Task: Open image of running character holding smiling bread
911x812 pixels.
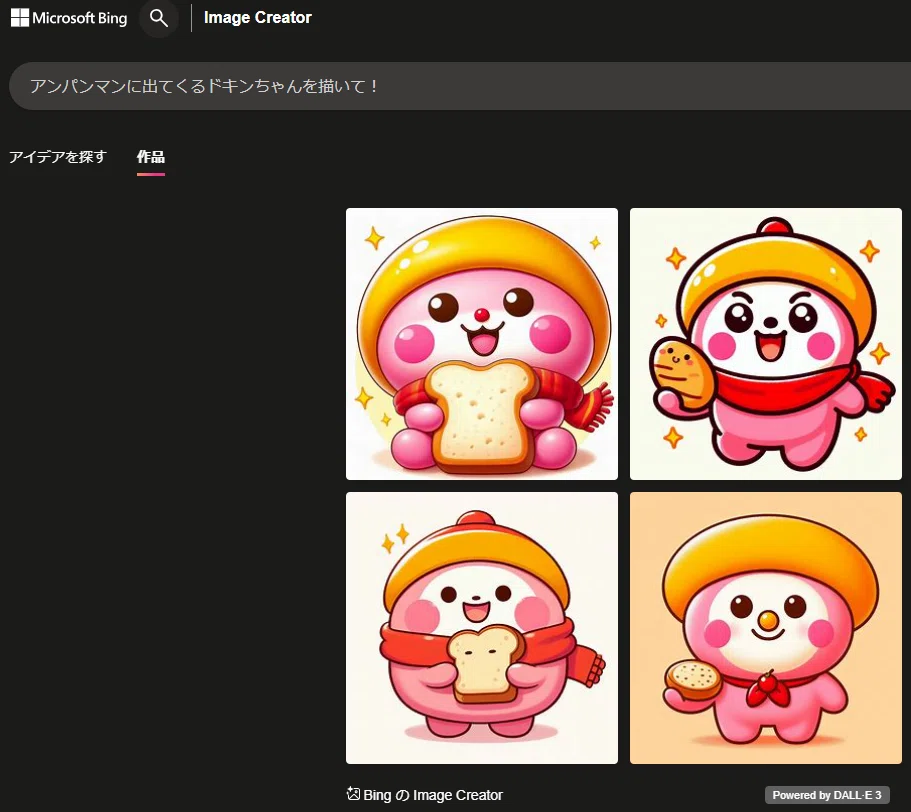Action: [x=766, y=344]
